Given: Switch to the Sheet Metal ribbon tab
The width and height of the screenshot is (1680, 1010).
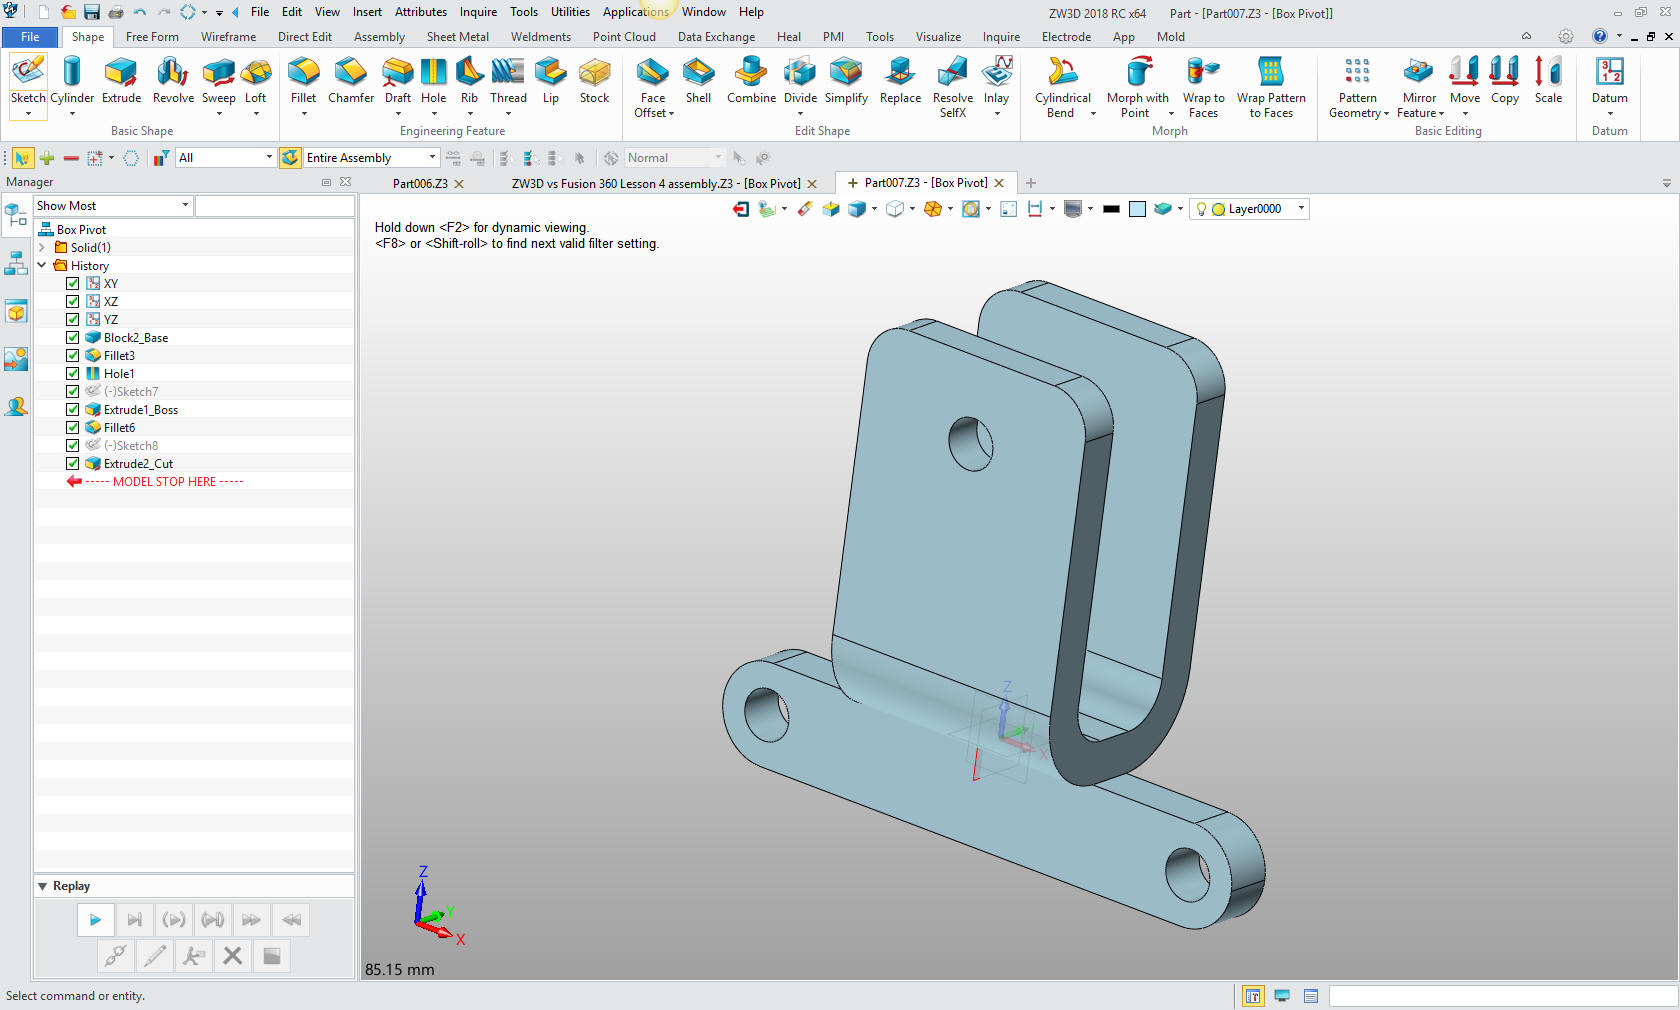Looking at the screenshot, I should click(457, 37).
